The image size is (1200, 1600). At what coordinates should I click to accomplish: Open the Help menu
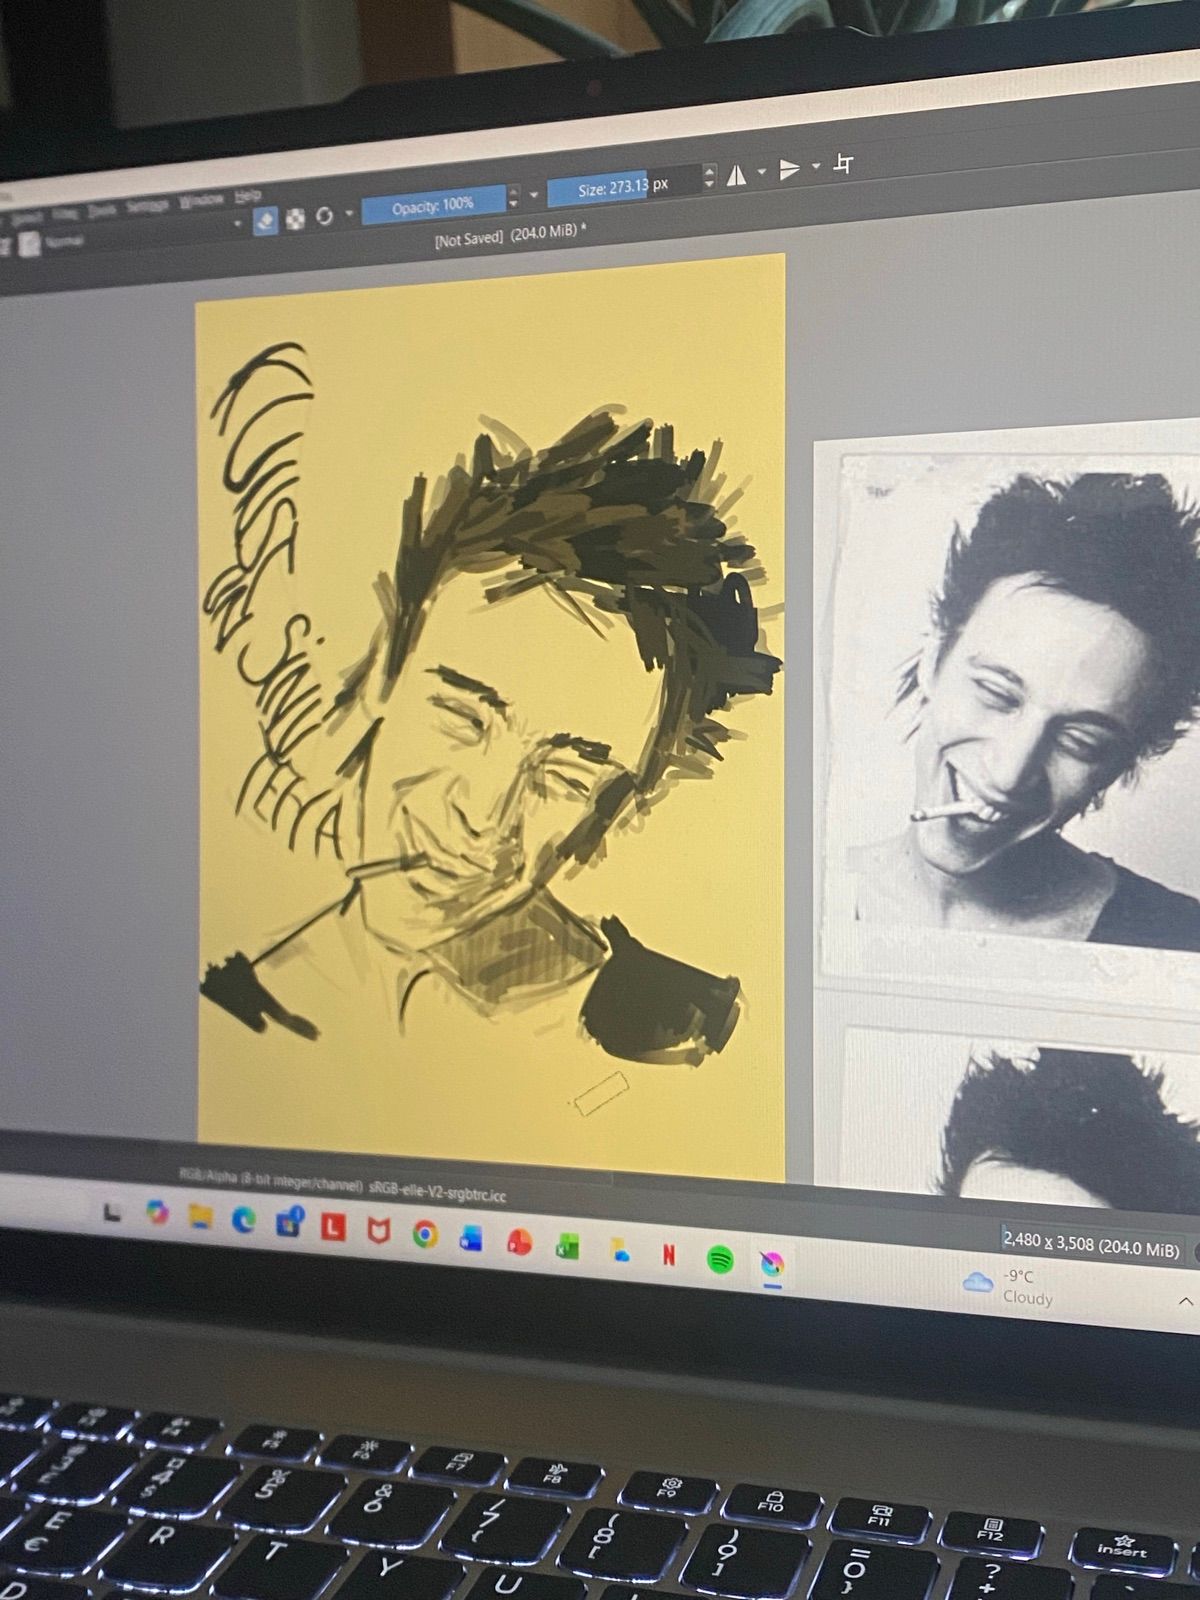point(247,195)
